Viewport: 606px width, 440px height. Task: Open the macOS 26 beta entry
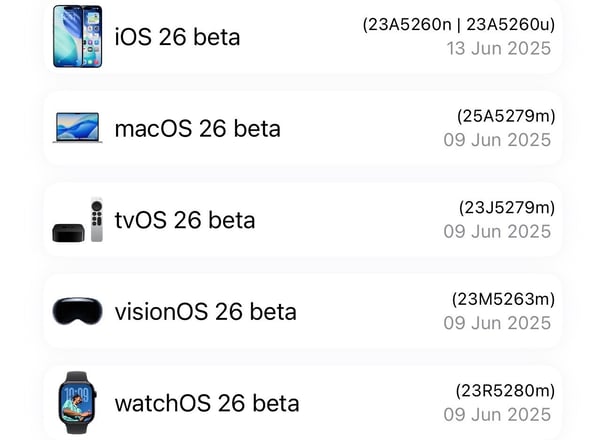303,128
